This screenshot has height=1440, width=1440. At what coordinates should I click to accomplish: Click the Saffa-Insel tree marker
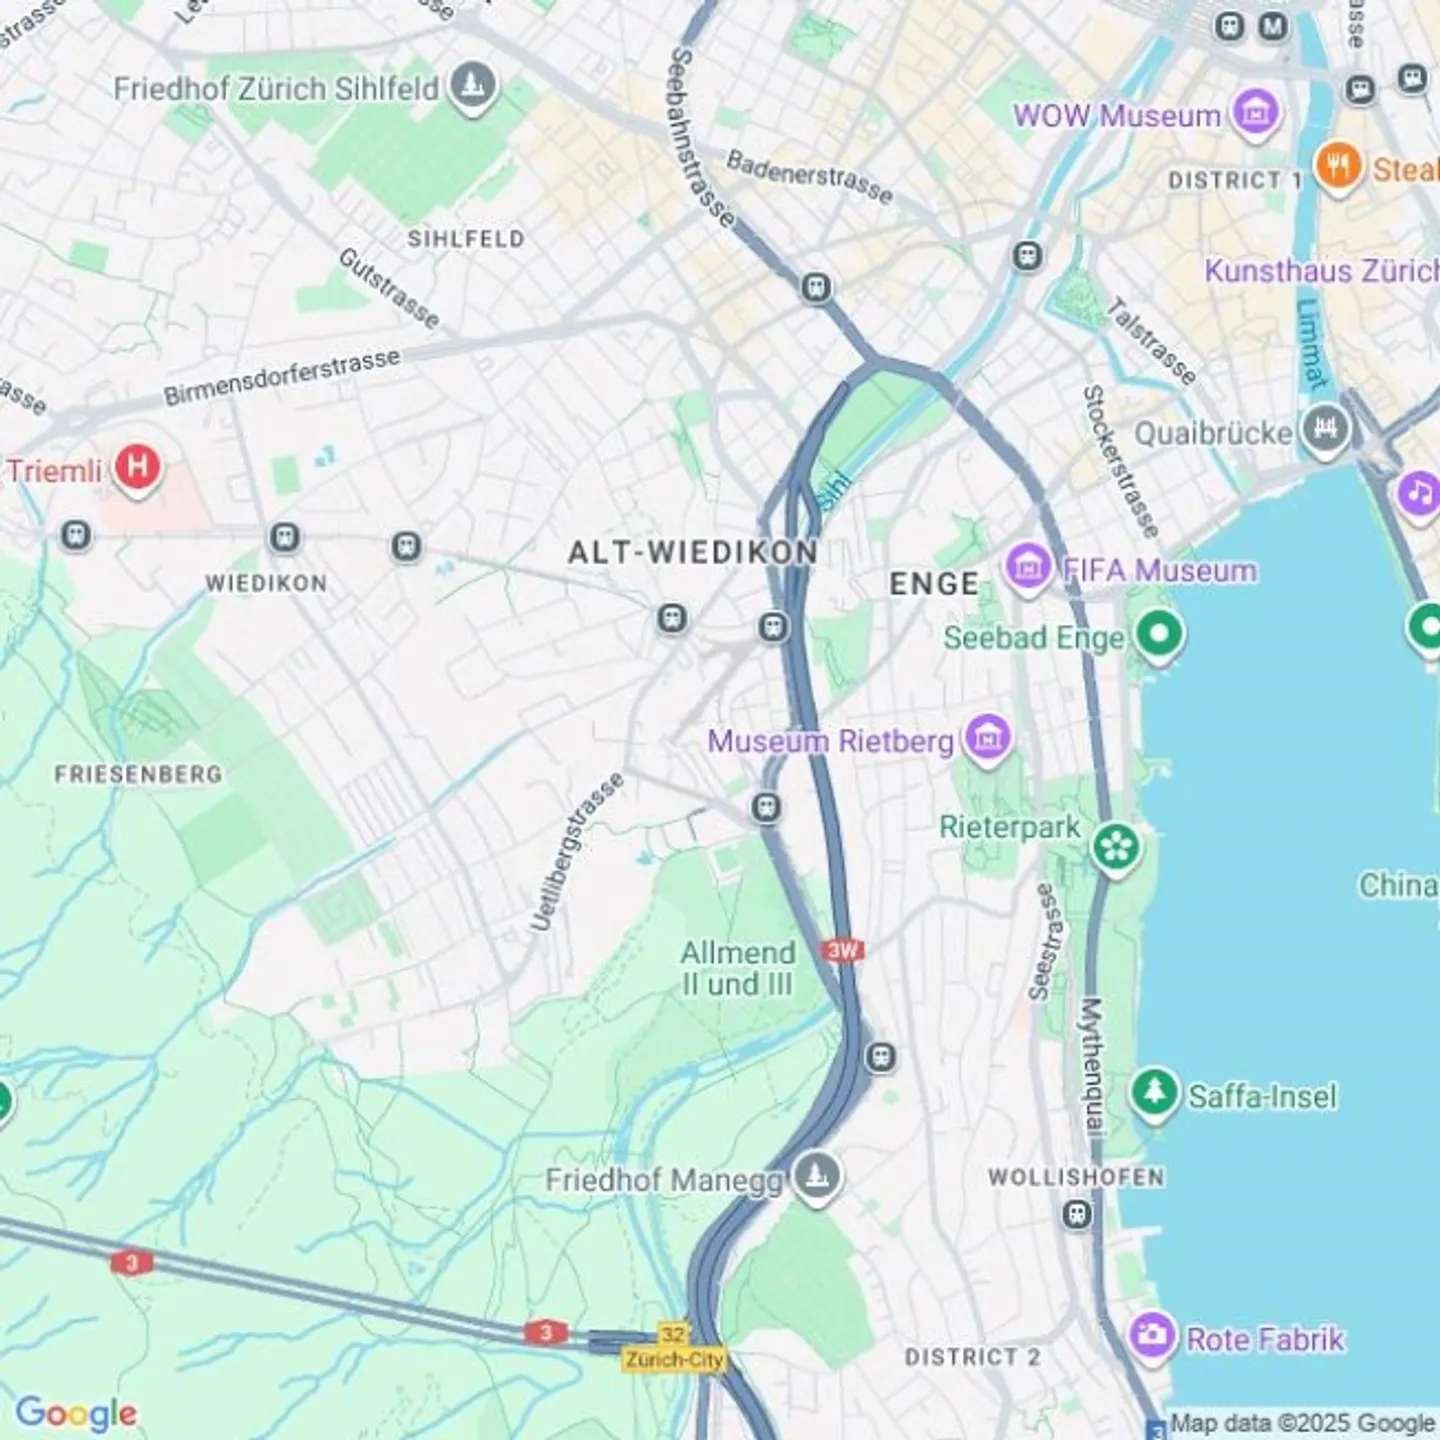[x=1155, y=1093]
